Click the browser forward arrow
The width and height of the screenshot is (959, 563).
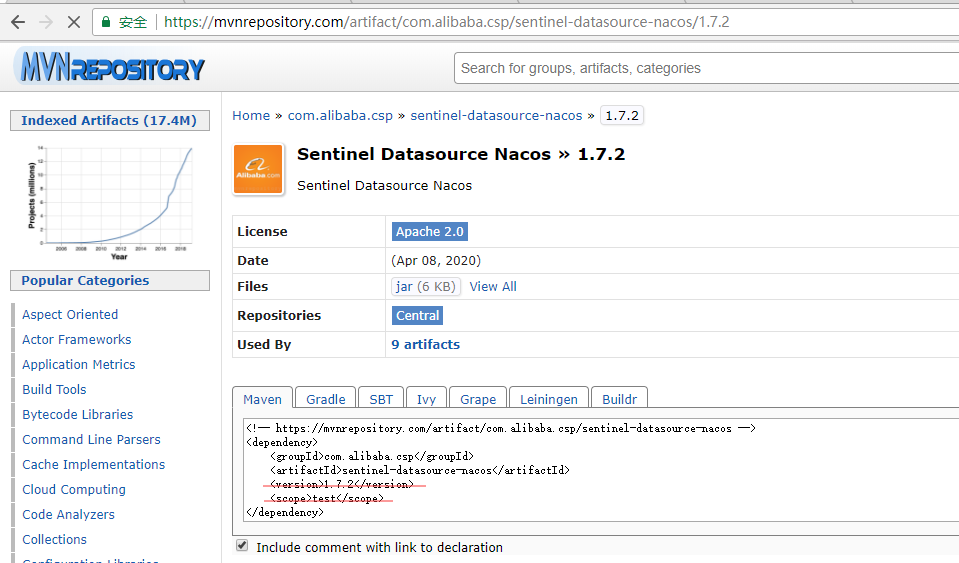pyautogui.click(x=46, y=23)
